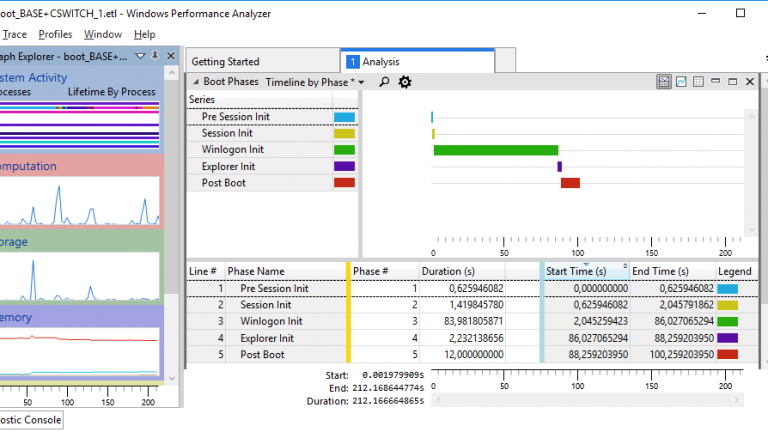
Task: Click the purple Explorer Init timeline bar
Action: 560,167
